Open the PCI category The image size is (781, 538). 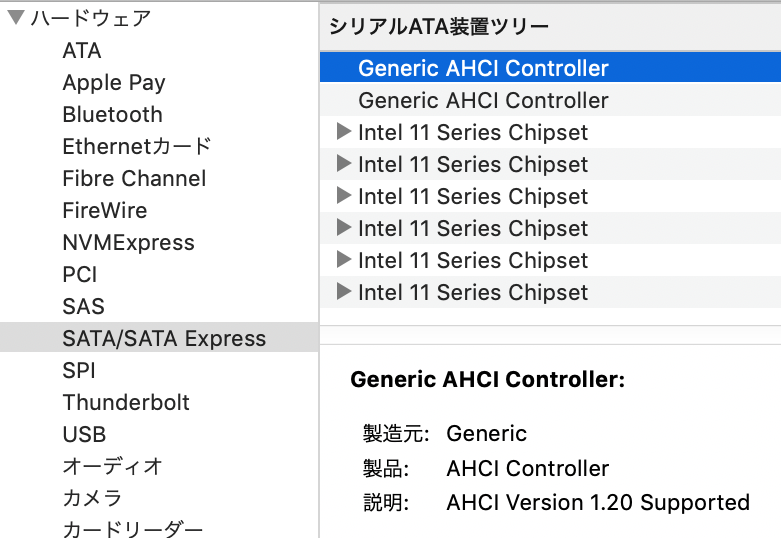click(x=80, y=274)
